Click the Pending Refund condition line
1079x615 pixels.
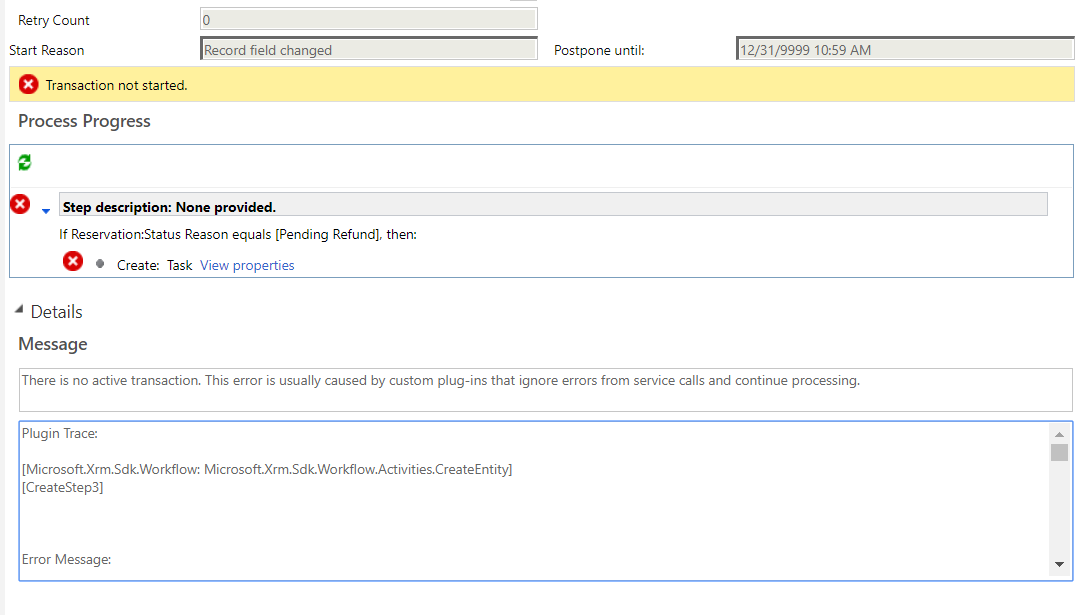238,235
